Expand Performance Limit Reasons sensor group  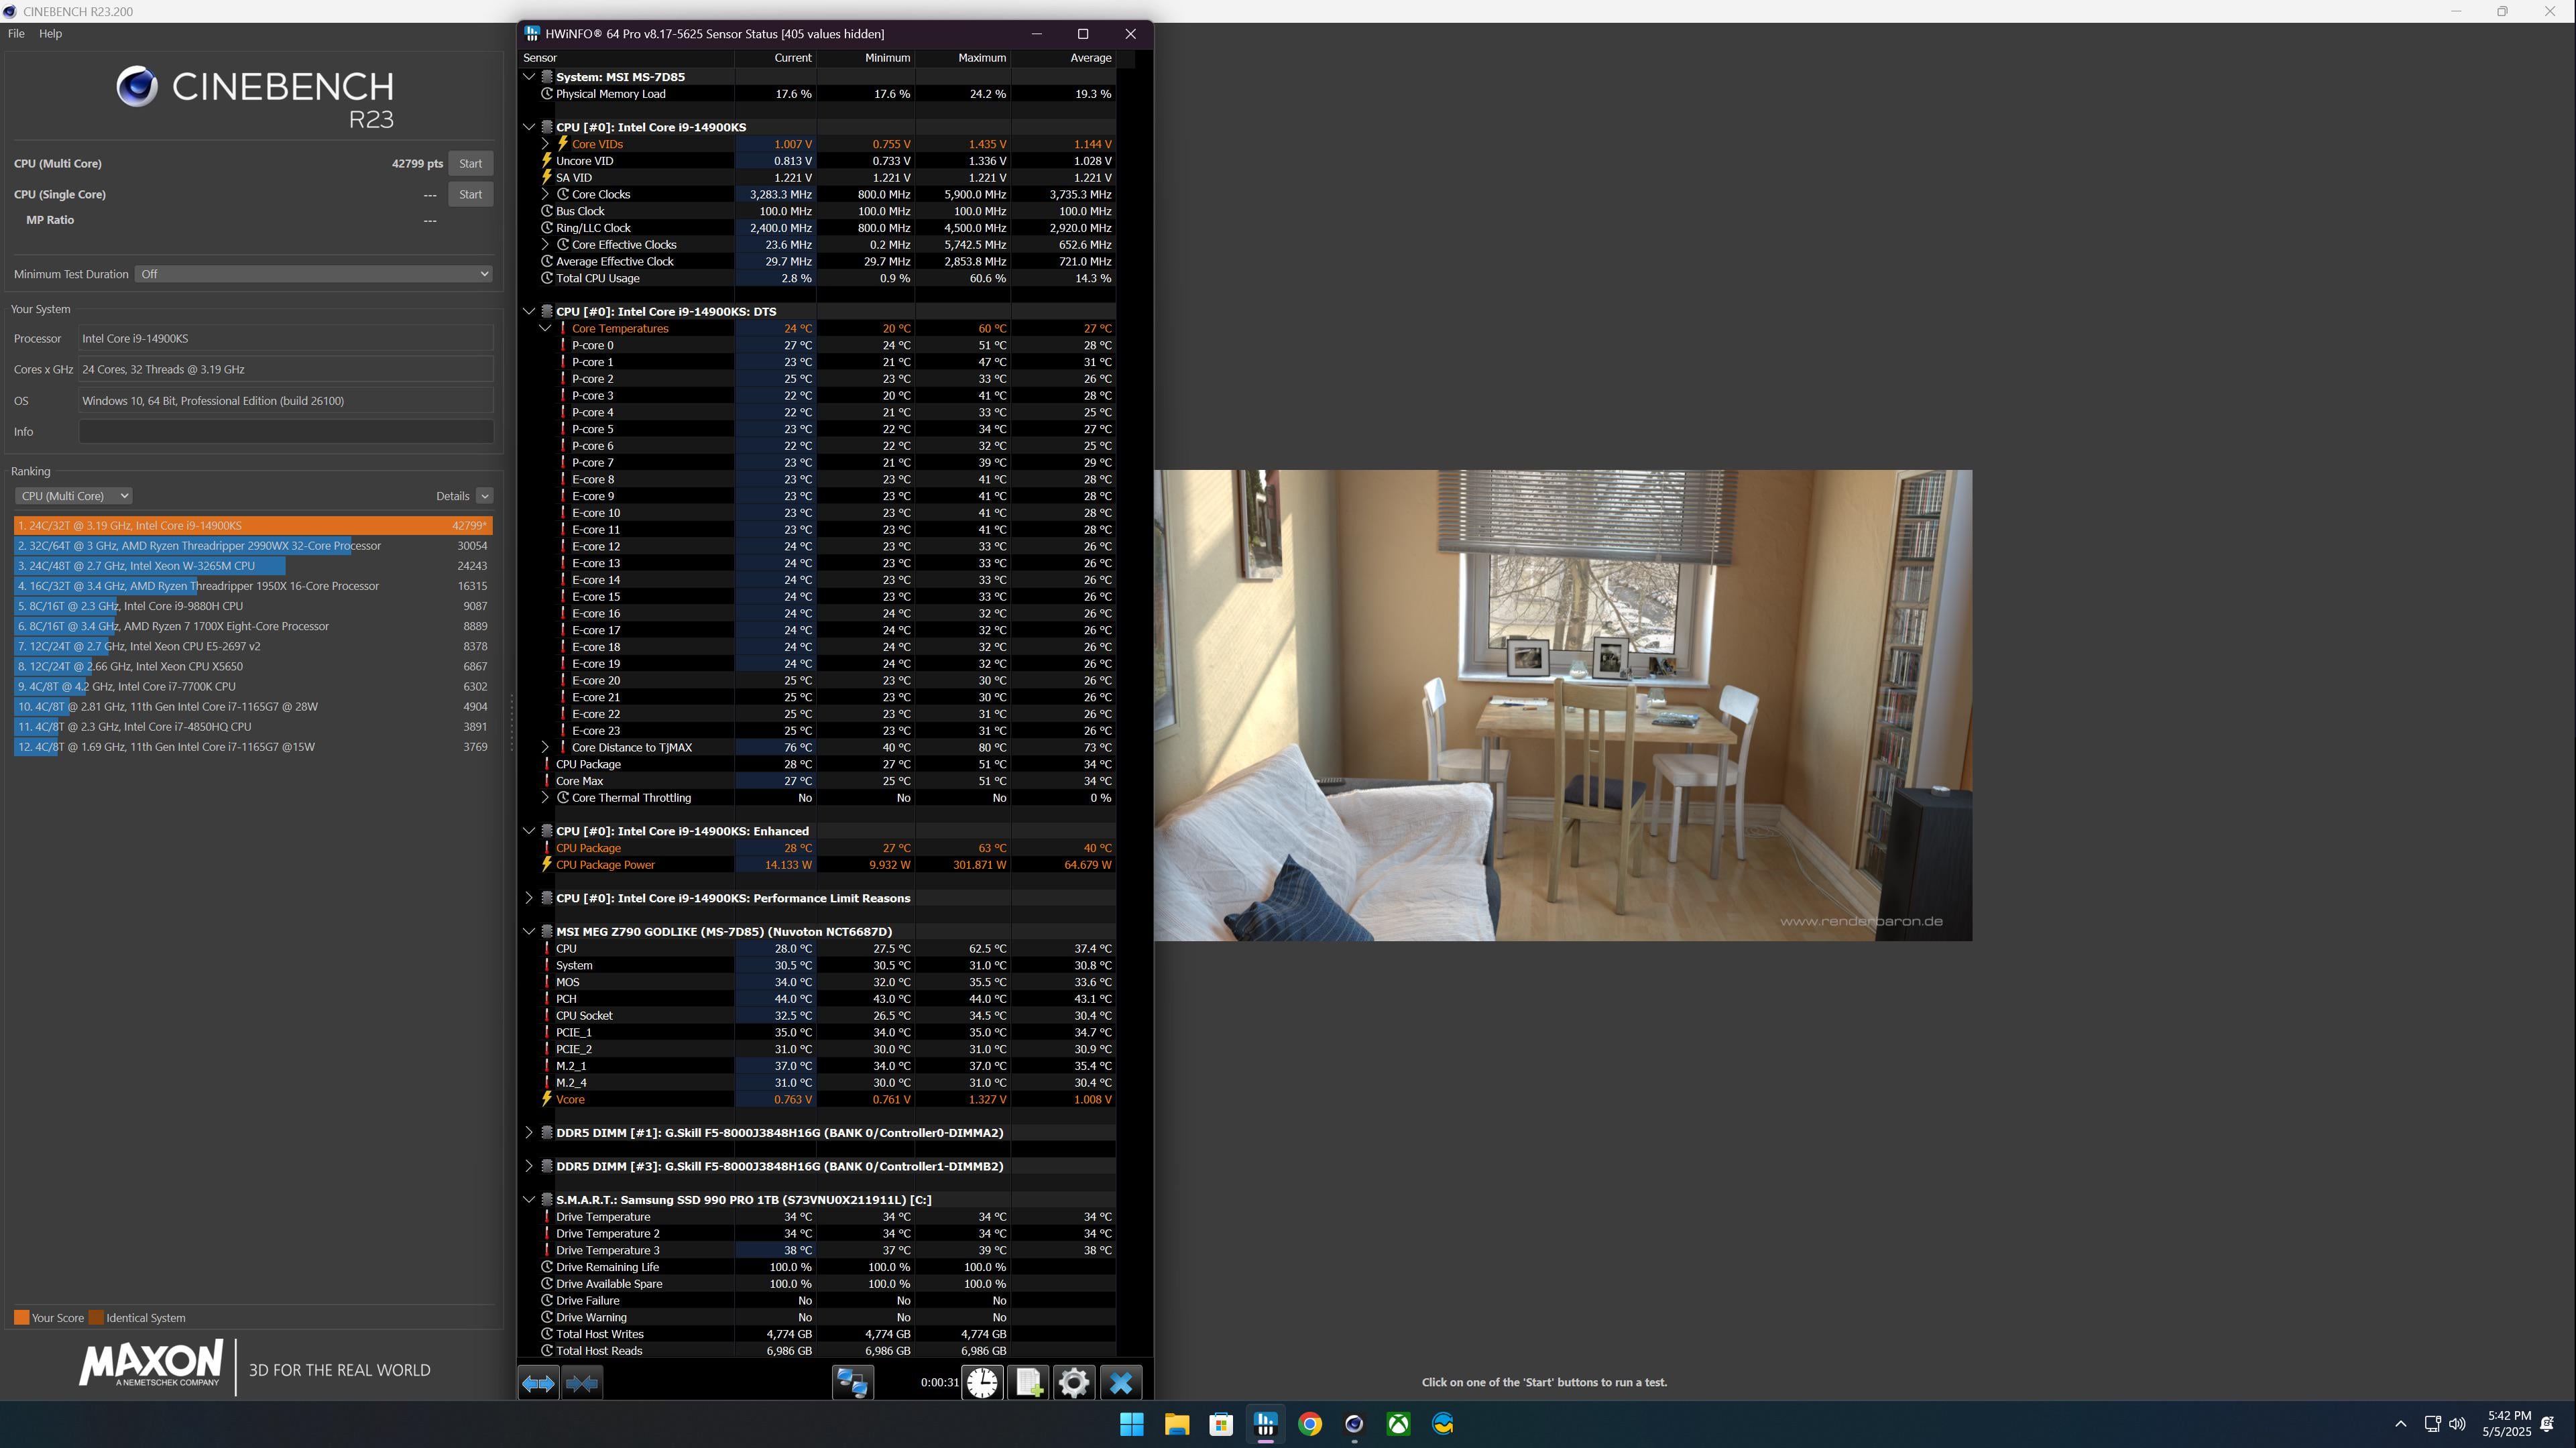(529, 898)
